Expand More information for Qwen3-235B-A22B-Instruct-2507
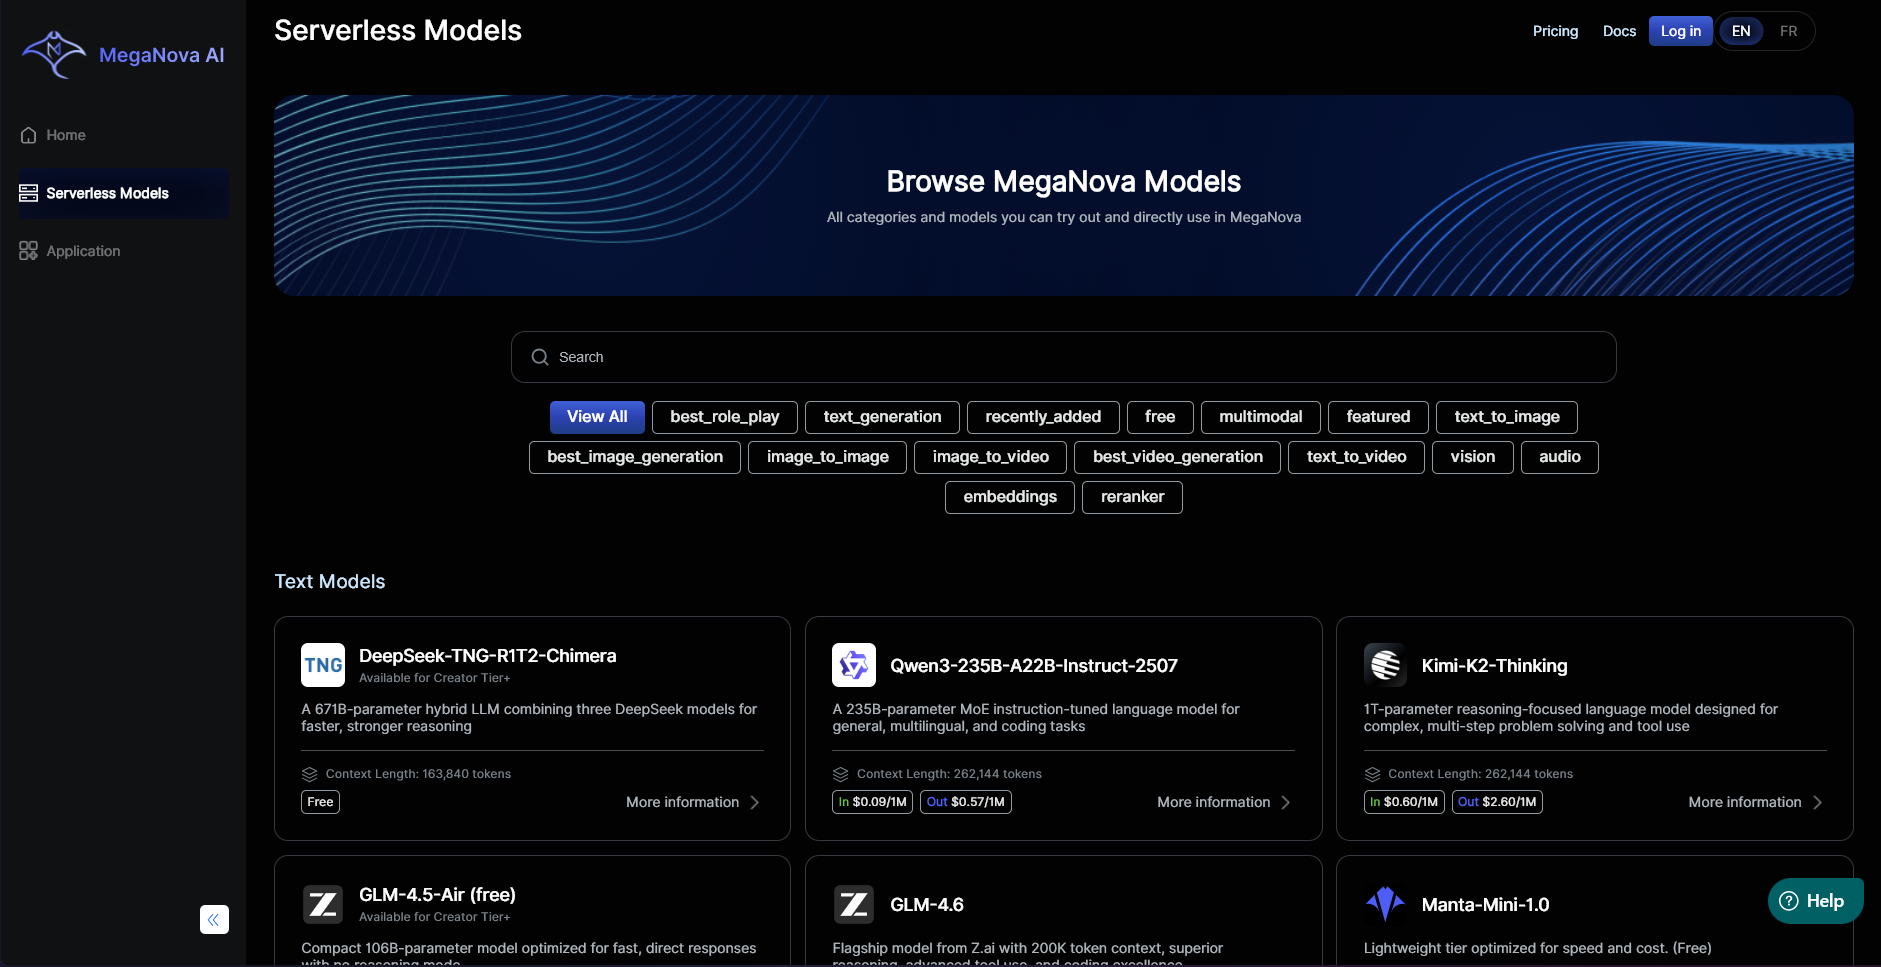The height and width of the screenshot is (967, 1881). pos(1223,802)
